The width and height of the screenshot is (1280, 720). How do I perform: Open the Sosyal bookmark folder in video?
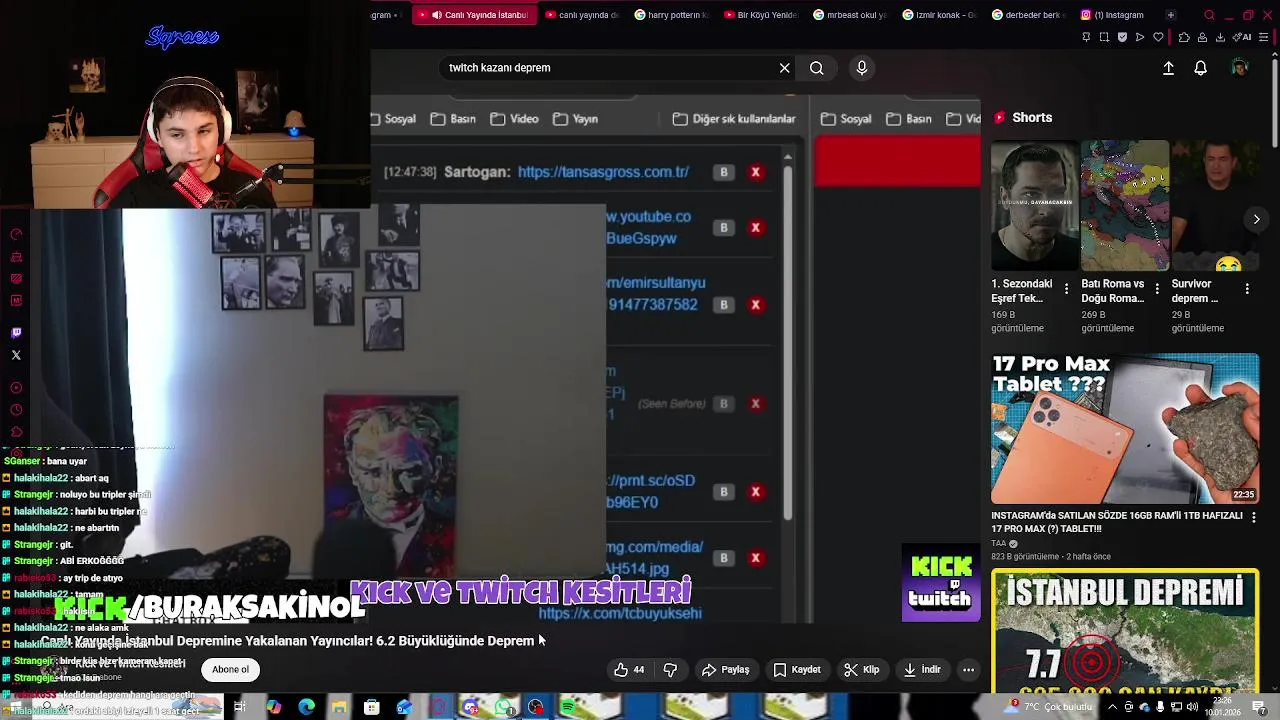click(393, 119)
